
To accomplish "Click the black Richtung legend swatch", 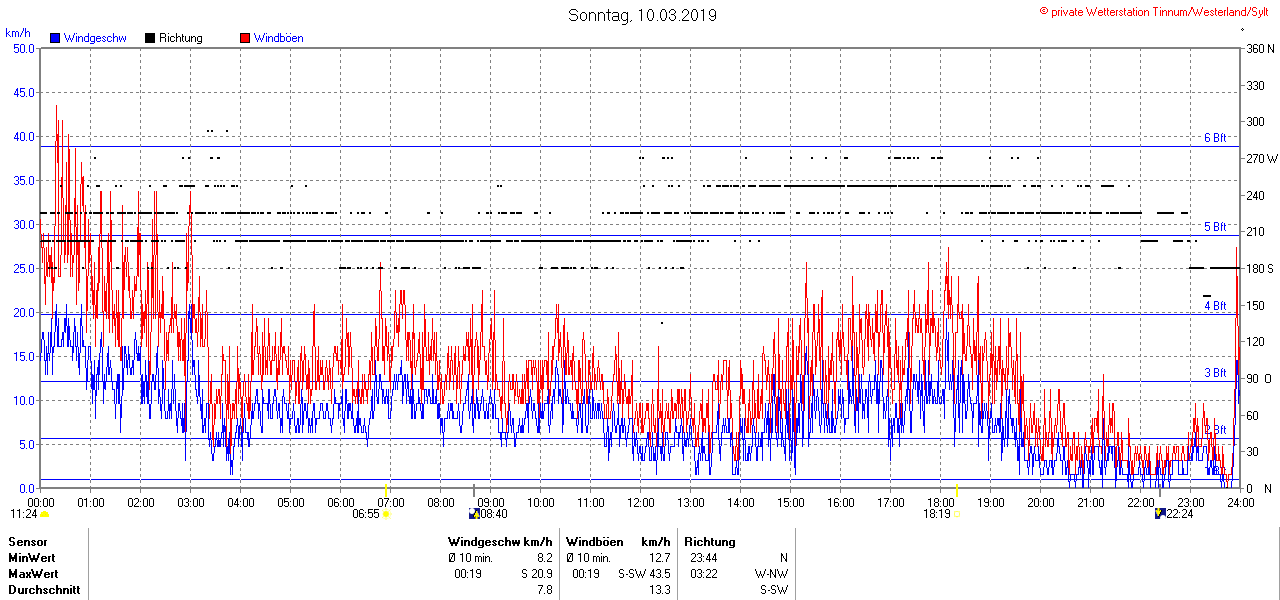I will 150,38.
